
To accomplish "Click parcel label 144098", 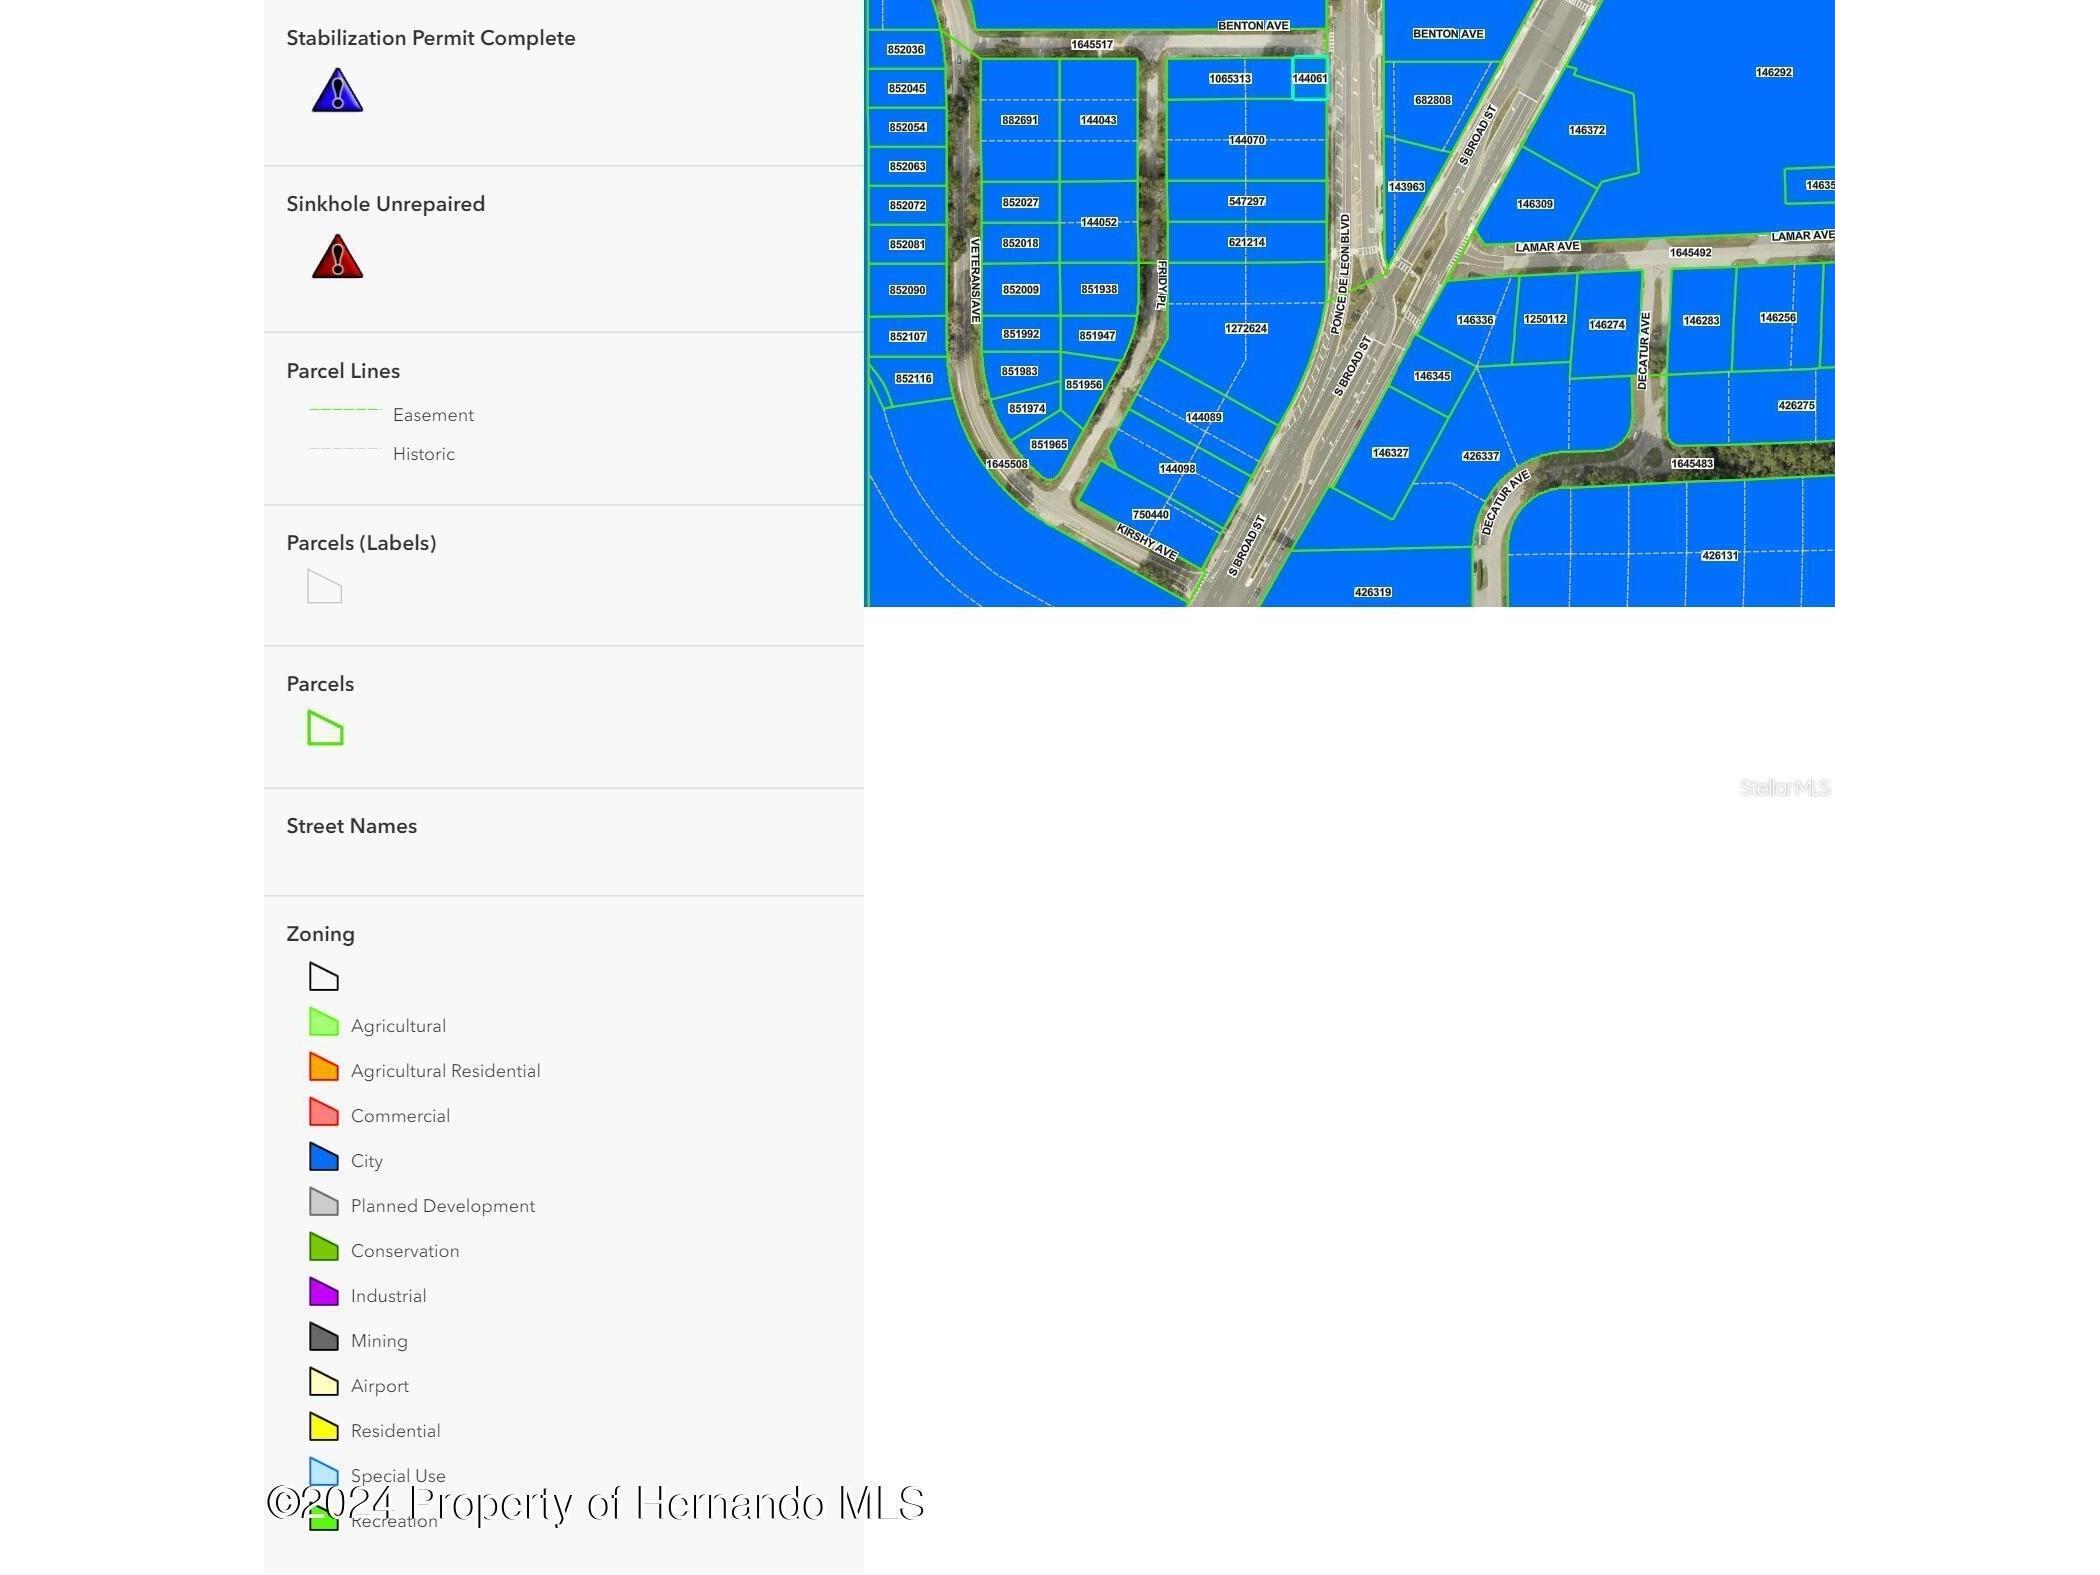I will pyautogui.click(x=1177, y=469).
